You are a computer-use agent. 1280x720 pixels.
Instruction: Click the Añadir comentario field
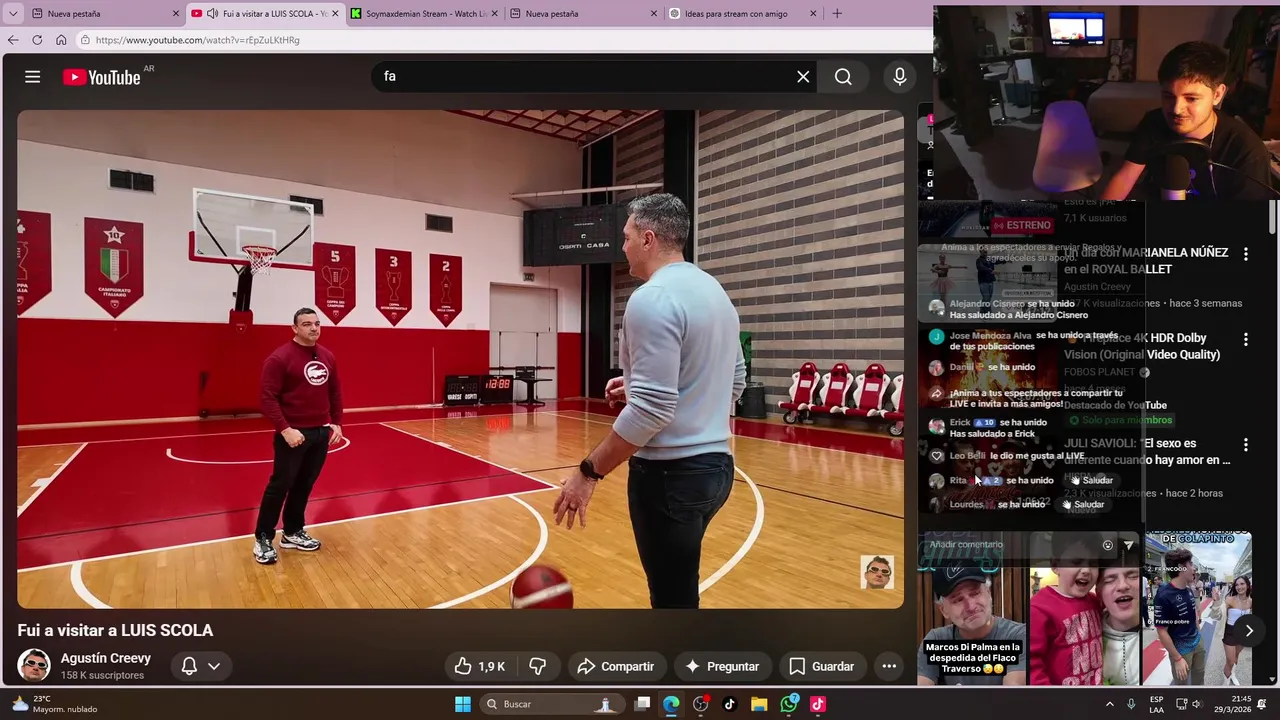coord(1010,545)
